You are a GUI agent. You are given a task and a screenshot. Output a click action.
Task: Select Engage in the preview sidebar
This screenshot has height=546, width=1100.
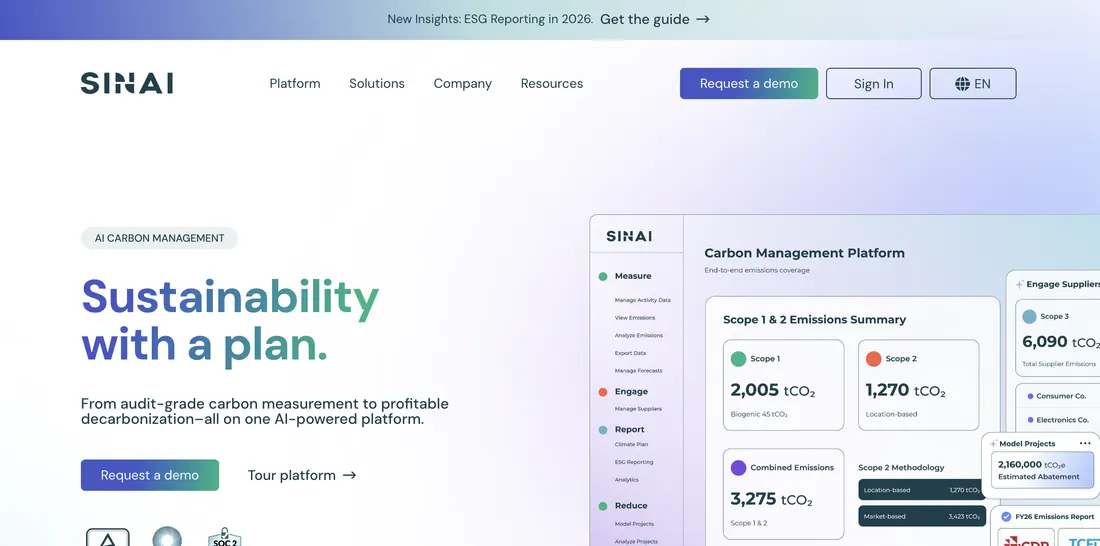click(x=631, y=392)
